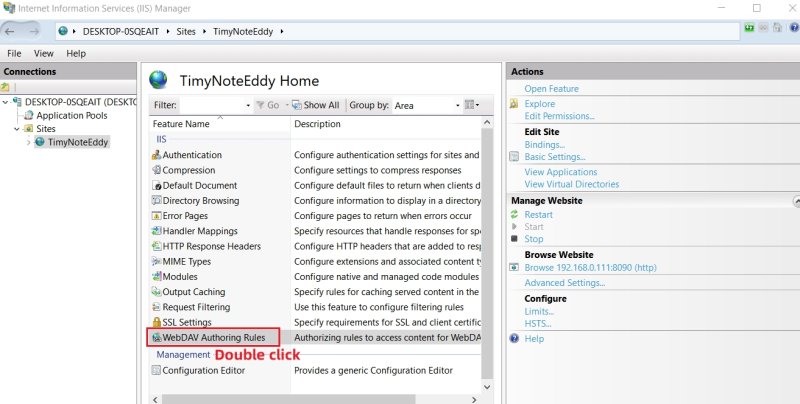Open the Configuration Editor feature

[205, 370]
